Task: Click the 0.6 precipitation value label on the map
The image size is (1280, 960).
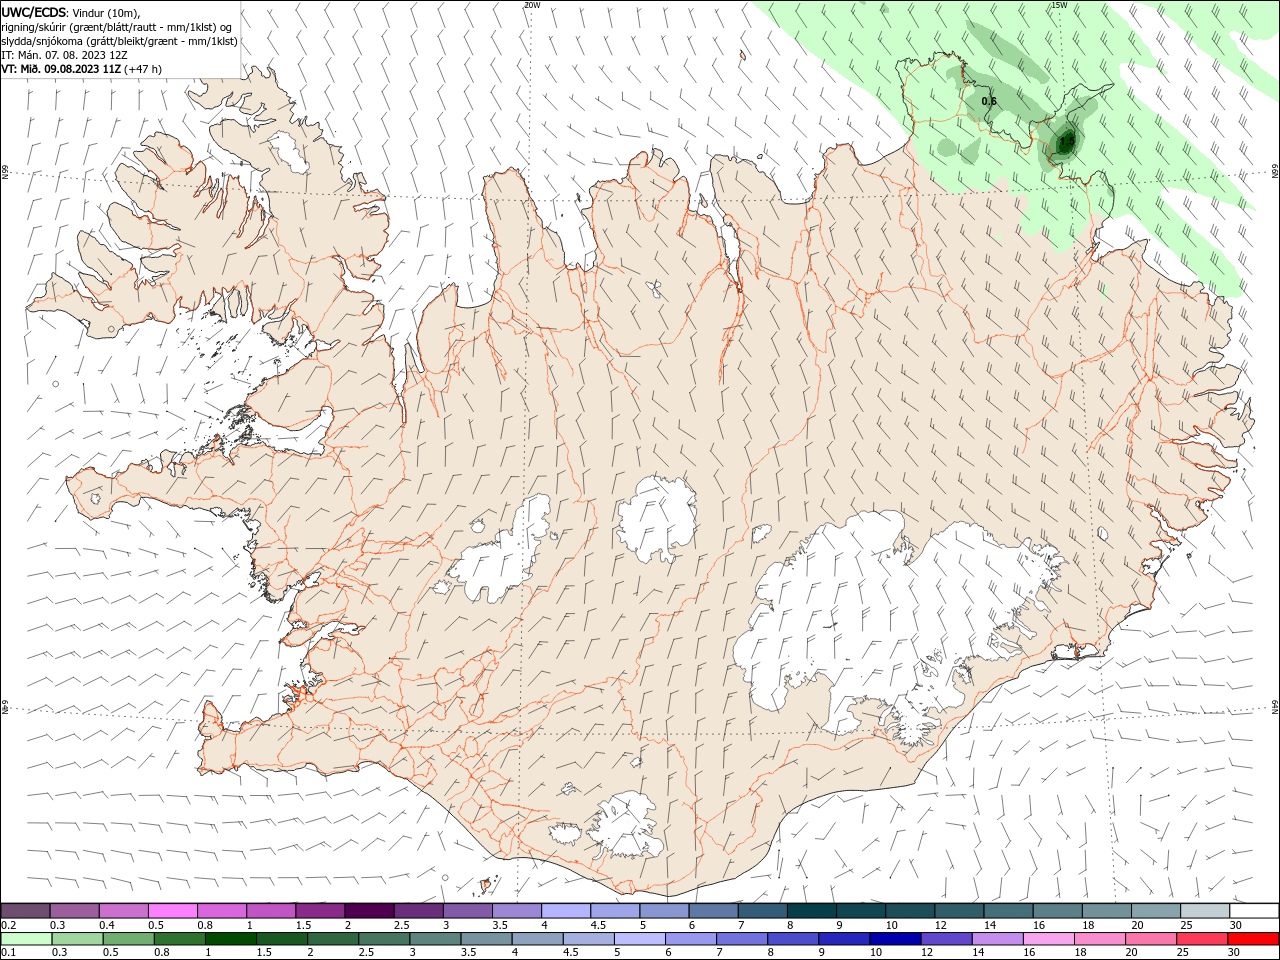Action: [989, 101]
